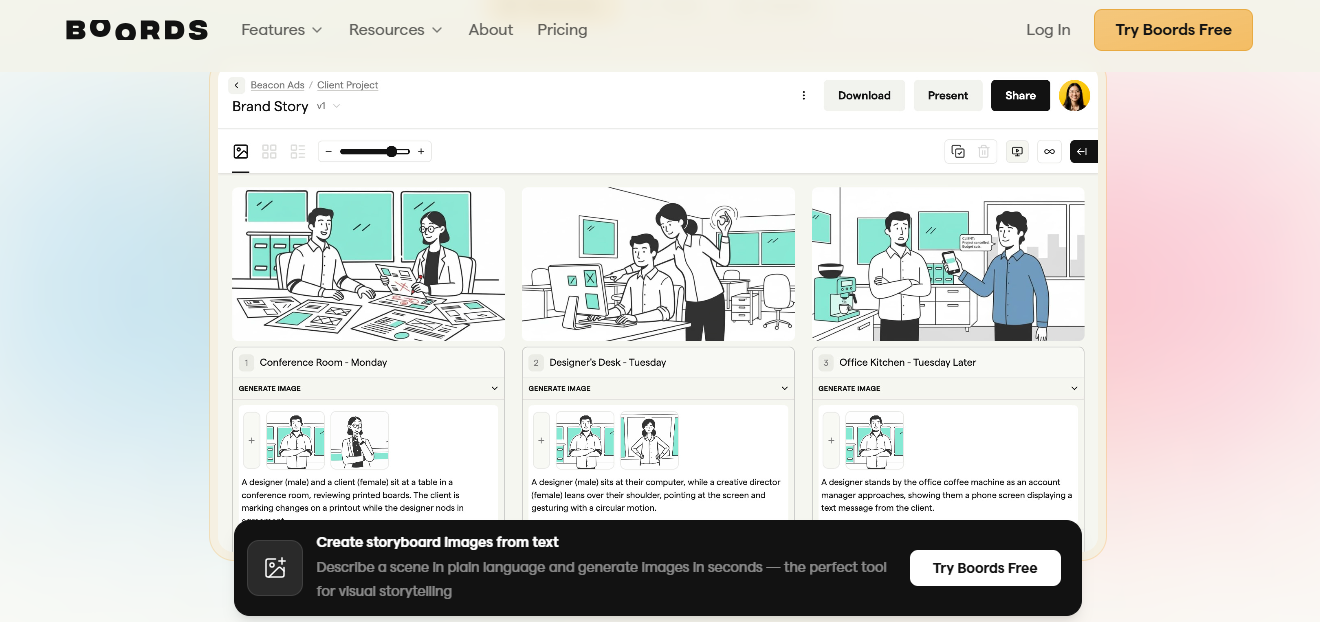Toggle the presentation screen icon in toolbar
Image resolution: width=1320 pixels, height=622 pixels.
click(x=1017, y=152)
